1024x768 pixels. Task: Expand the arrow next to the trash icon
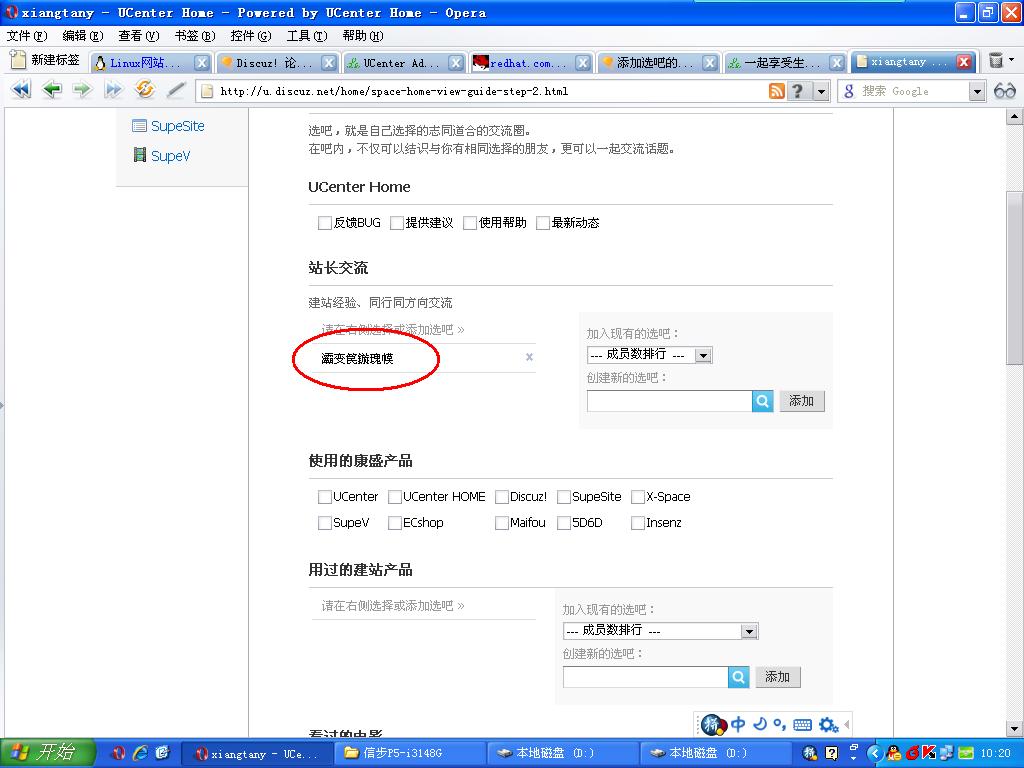click(1012, 59)
